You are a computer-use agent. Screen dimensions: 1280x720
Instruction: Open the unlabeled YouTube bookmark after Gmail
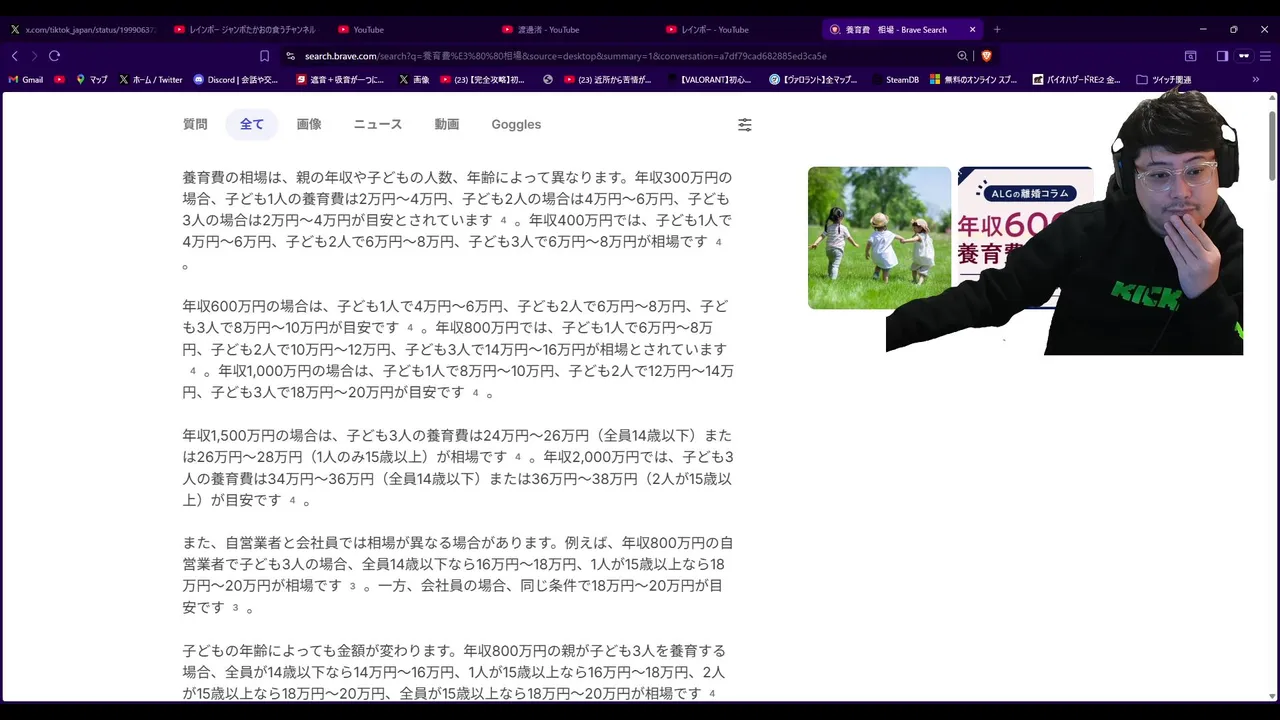pyautogui.click(x=60, y=79)
